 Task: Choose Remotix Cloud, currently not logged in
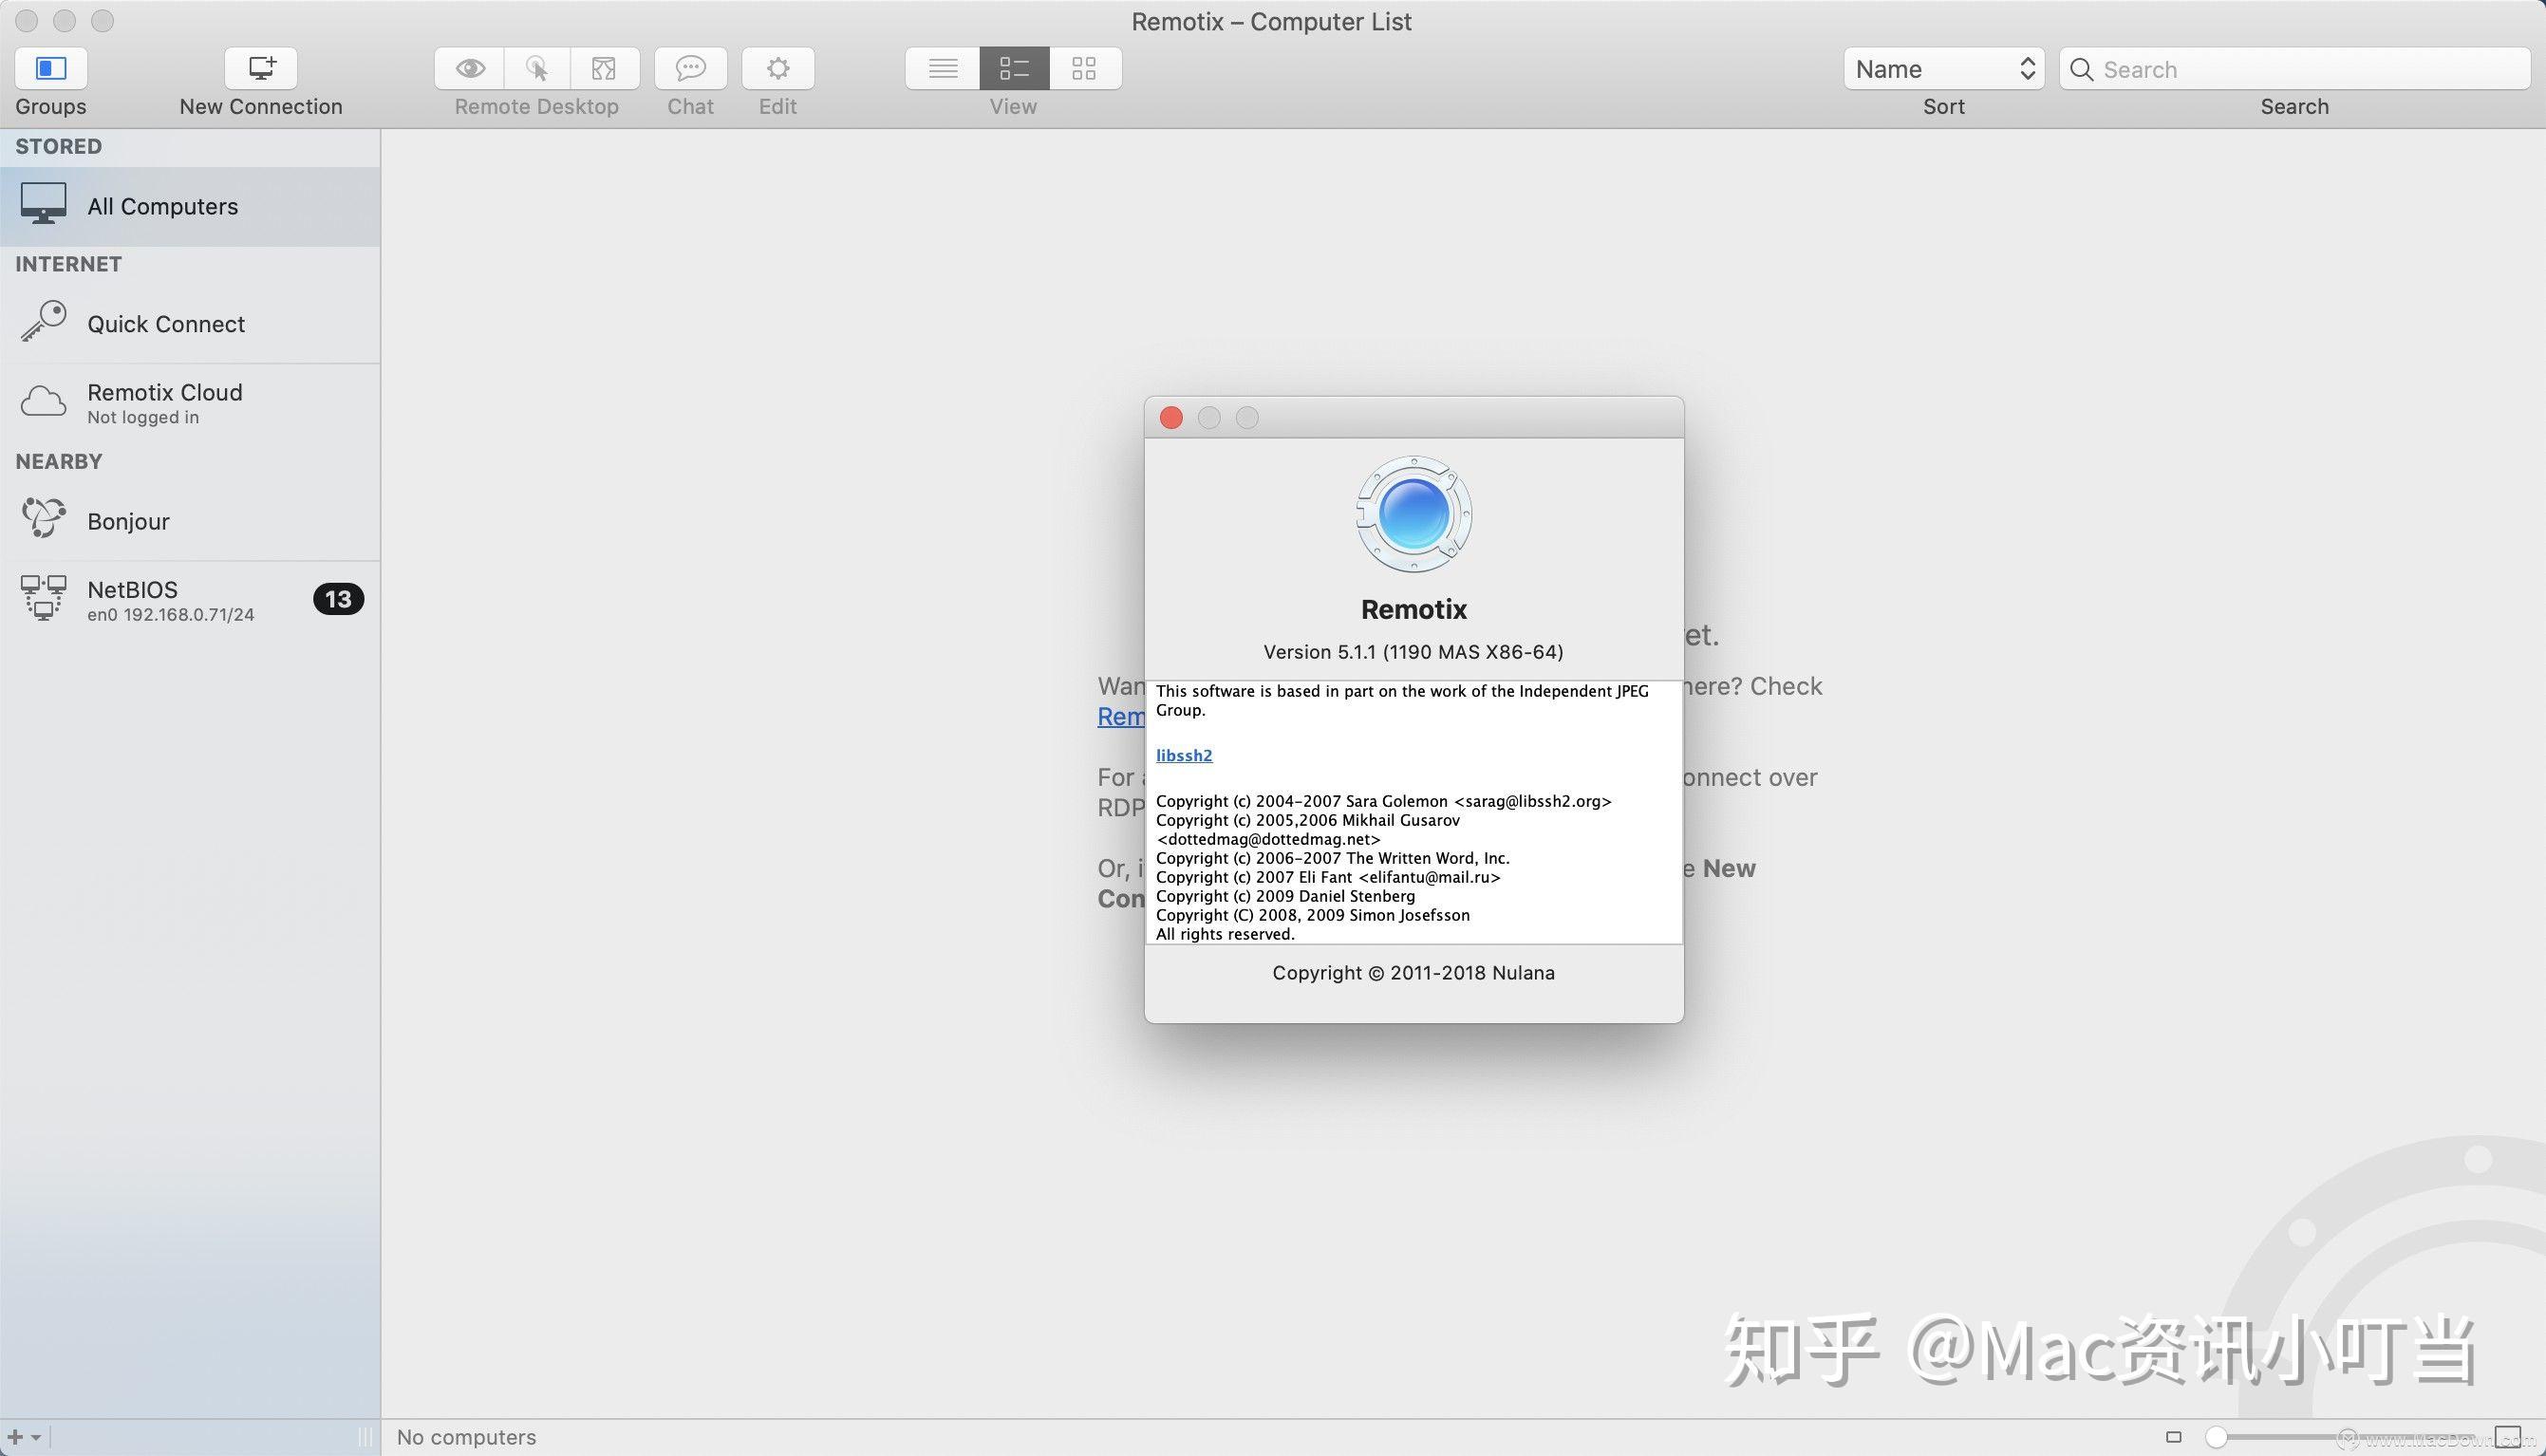[164, 402]
